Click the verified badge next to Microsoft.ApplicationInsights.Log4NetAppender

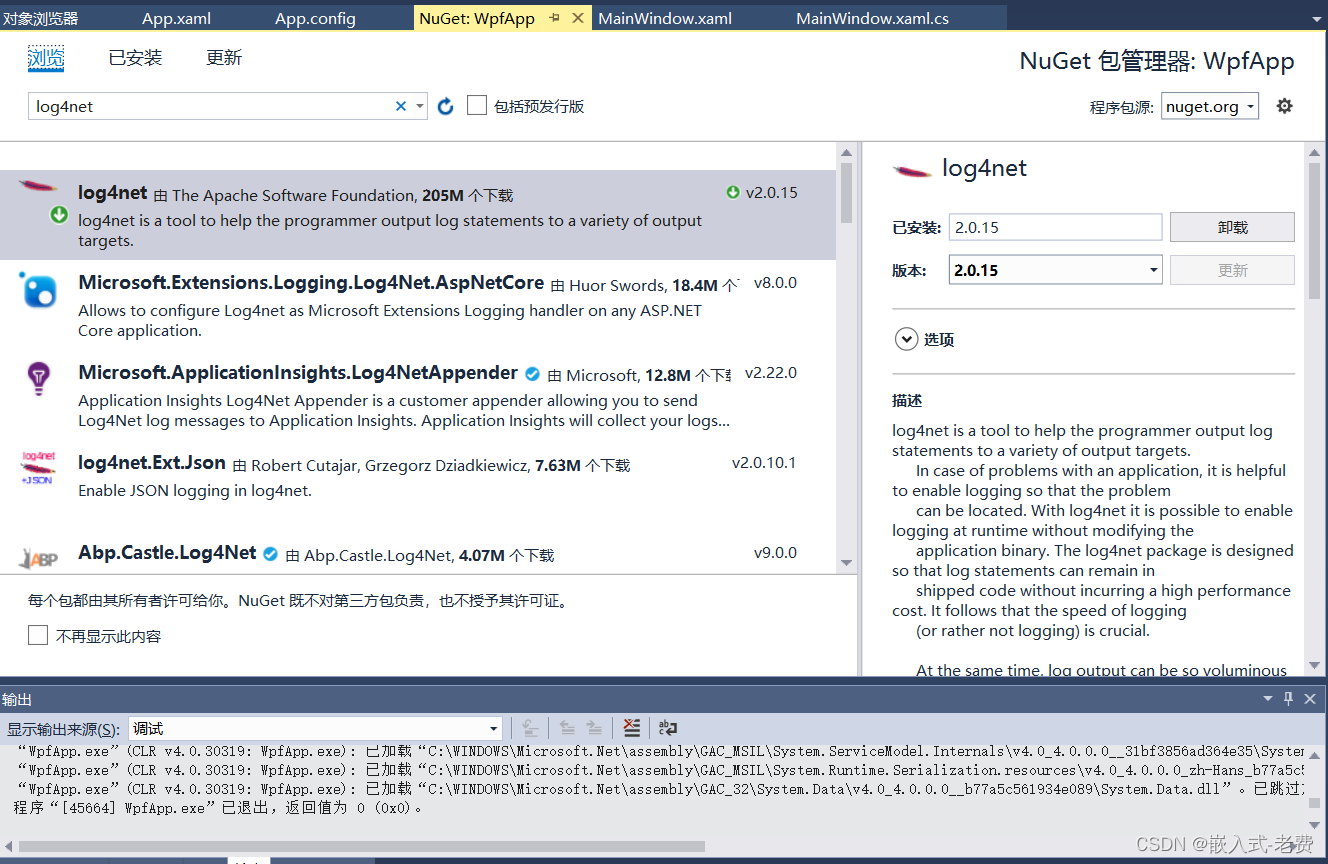click(532, 374)
